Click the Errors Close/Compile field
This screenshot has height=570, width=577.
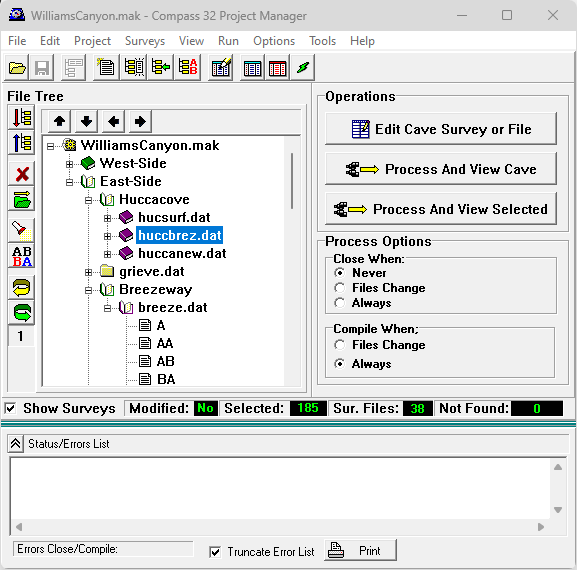[103, 549]
